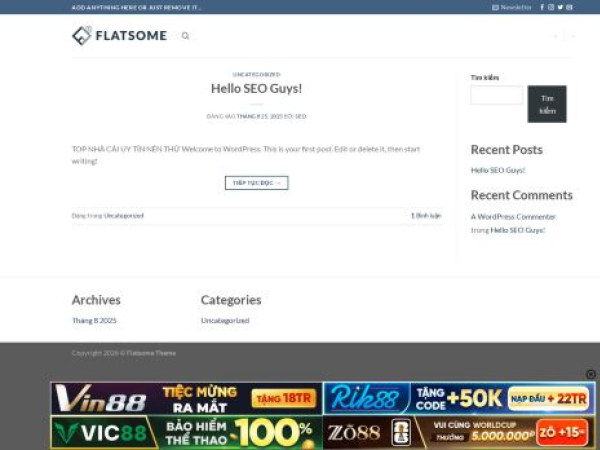Open Uncategorized under Categories
The height and width of the screenshot is (450, 600).
click(x=225, y=320)
